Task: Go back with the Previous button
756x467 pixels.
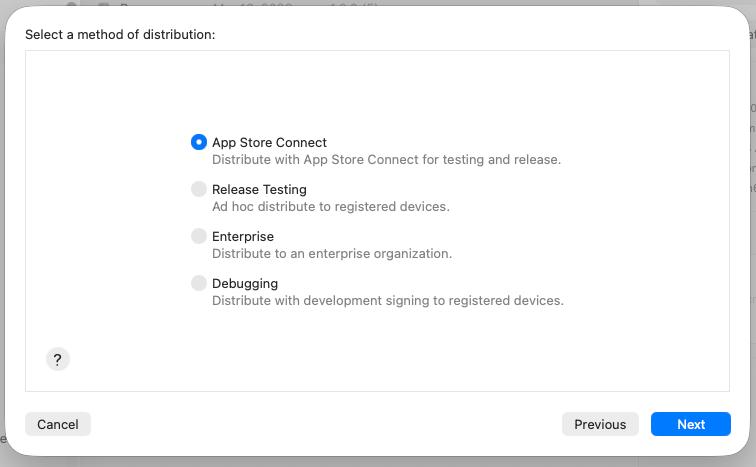Action: (x=600, y=424)
